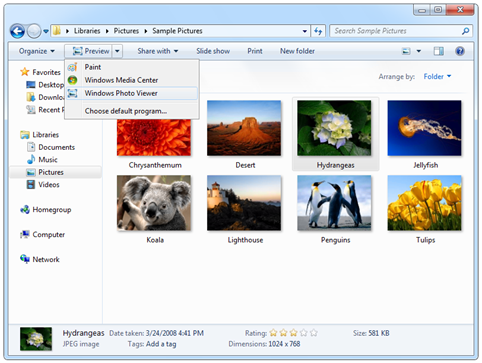Screen dimensions: 482x363
Task: Open Documents library in sidebar
Action: click(56, 147)
